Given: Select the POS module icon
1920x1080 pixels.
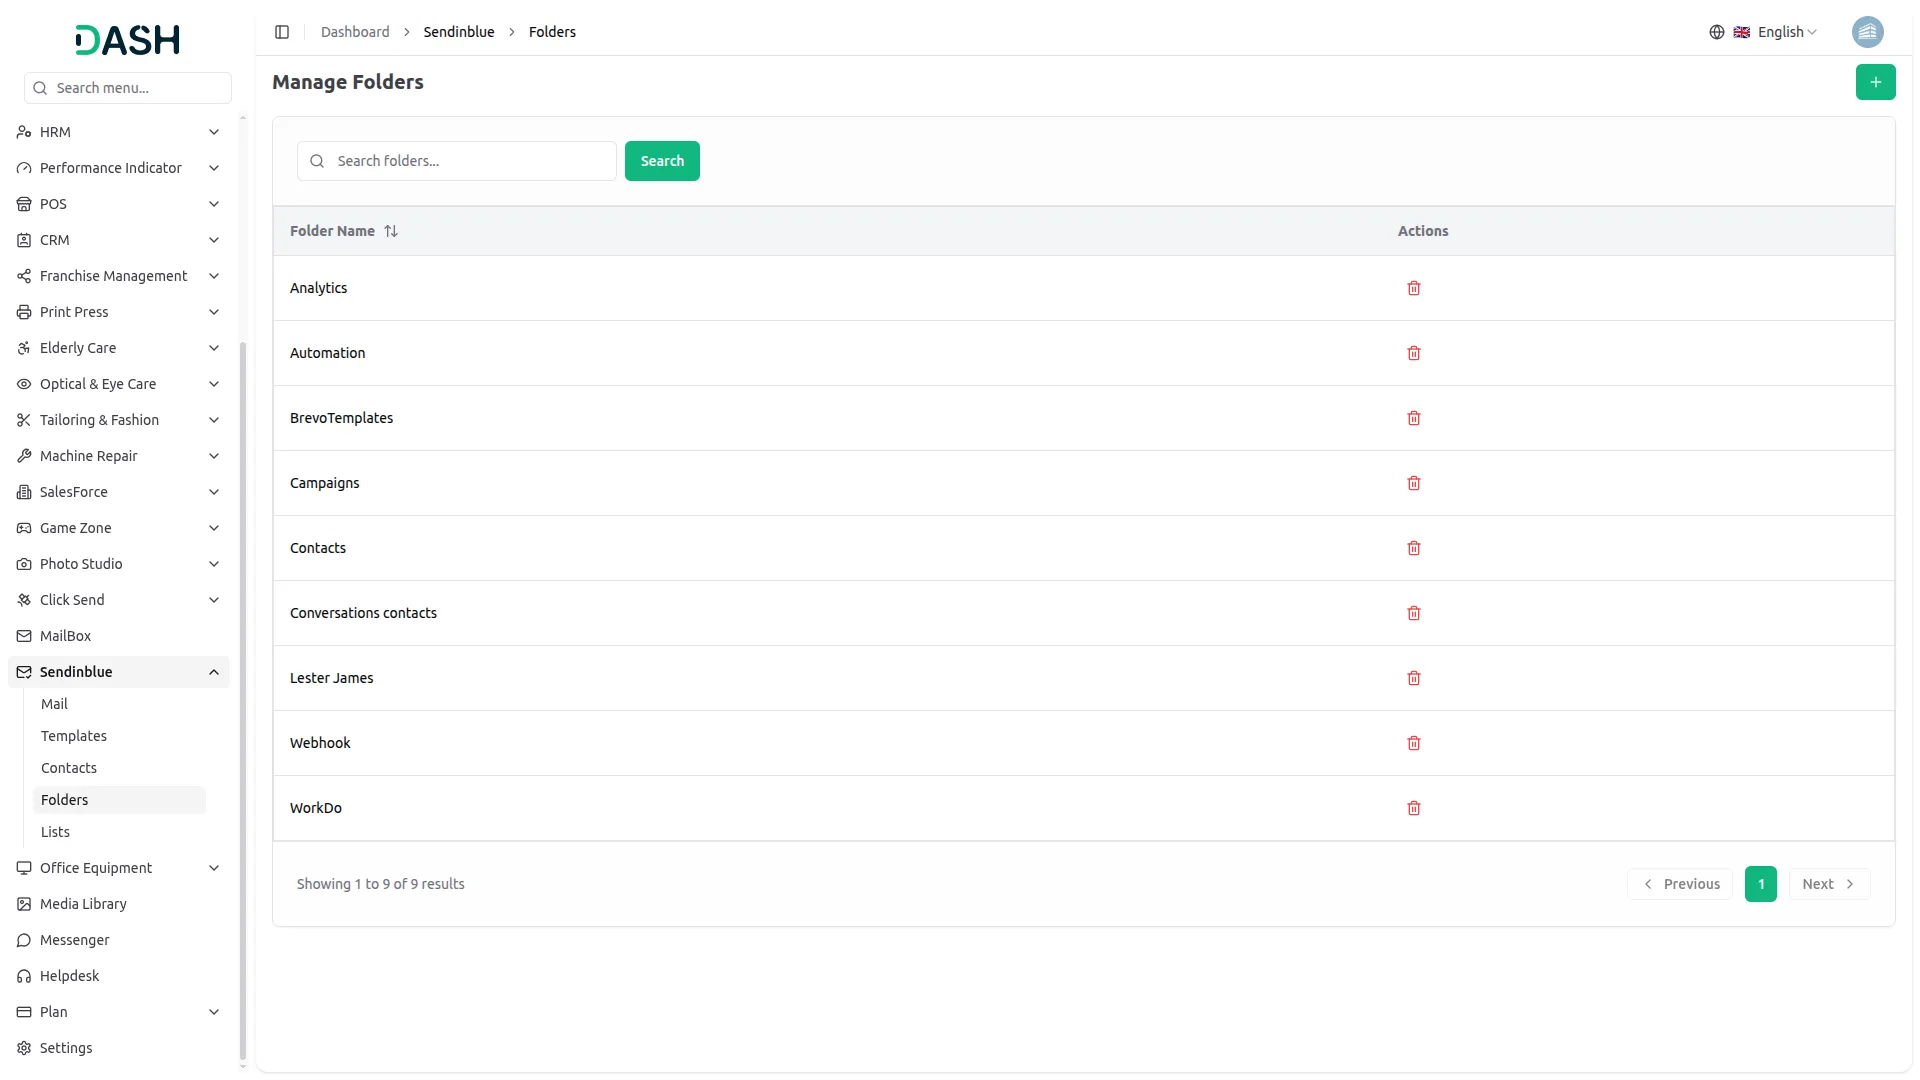Looking at the screenshot, I should coord(23,203).
